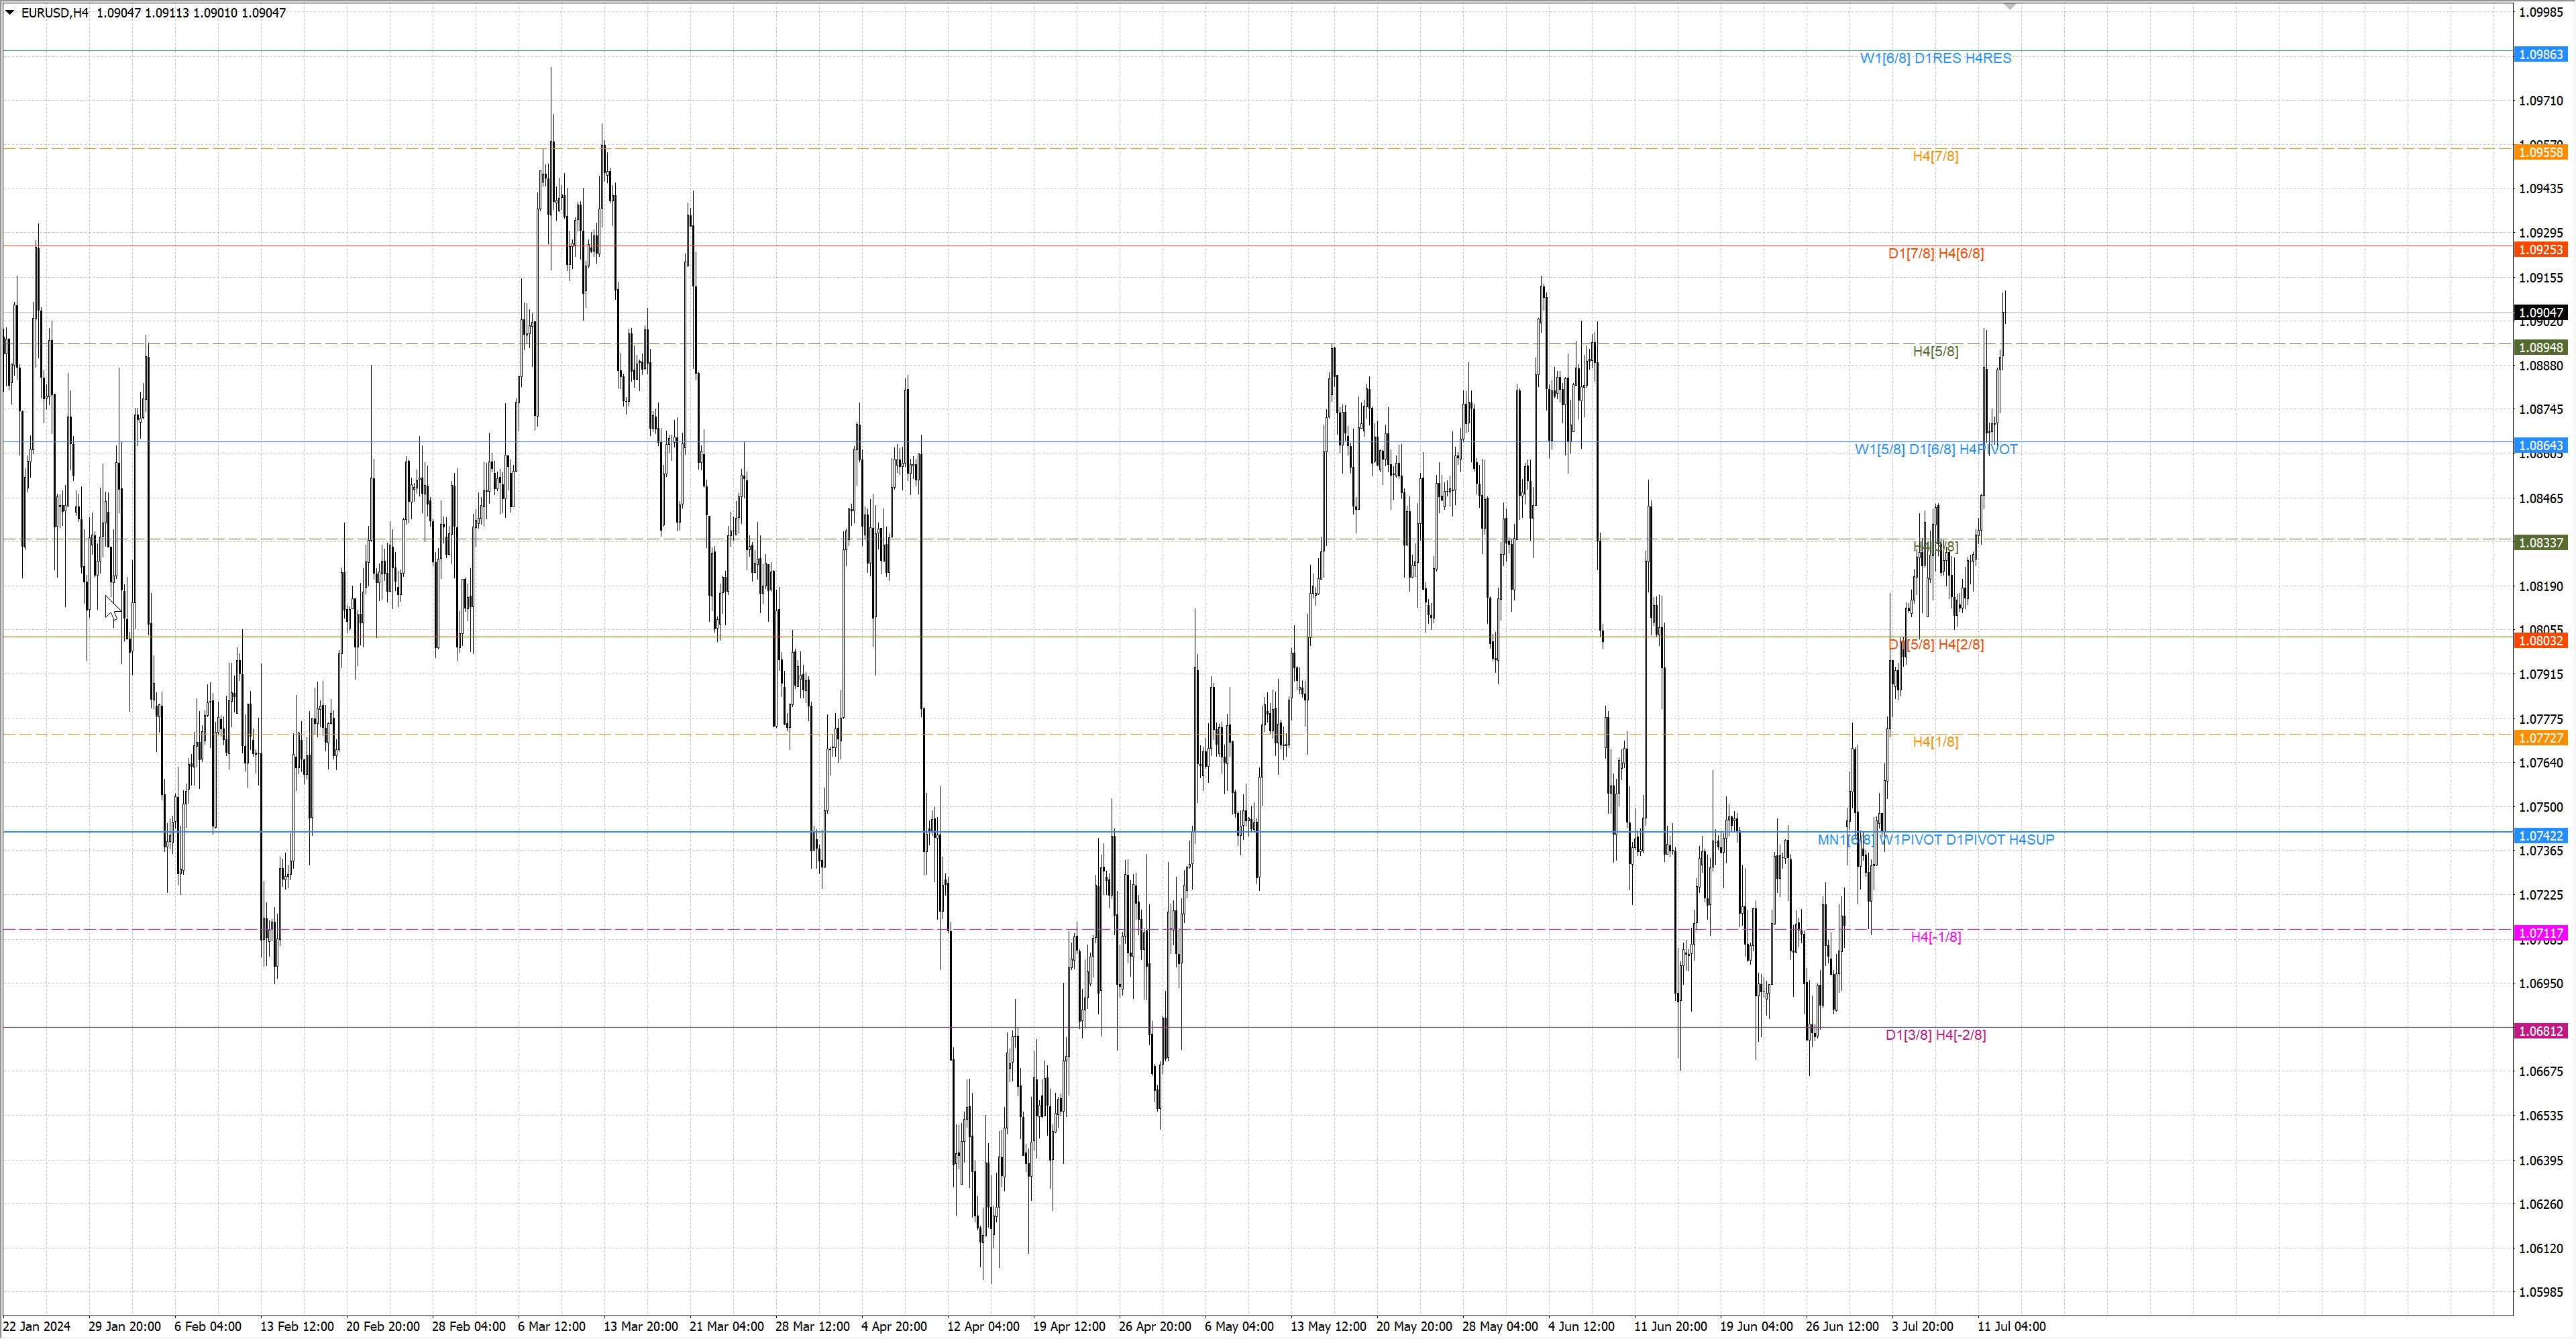
Task: Click the D1[3/8] H4[-2/8] label
Action: (1935, 1035)
